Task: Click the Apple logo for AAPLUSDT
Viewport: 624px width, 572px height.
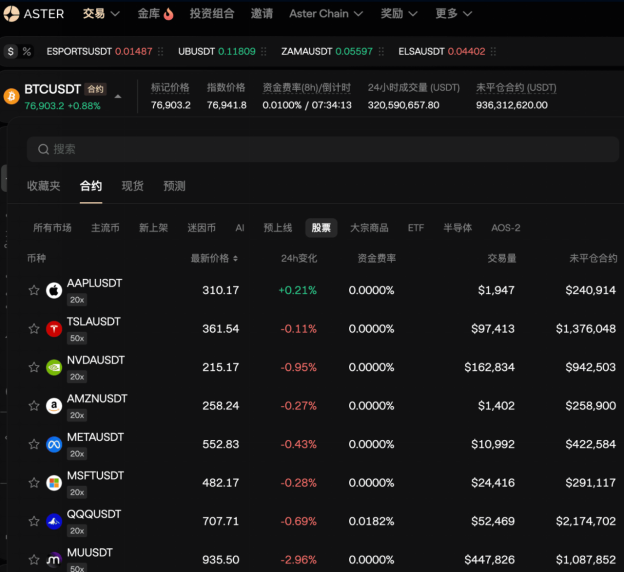Action: tap(54, 291)
